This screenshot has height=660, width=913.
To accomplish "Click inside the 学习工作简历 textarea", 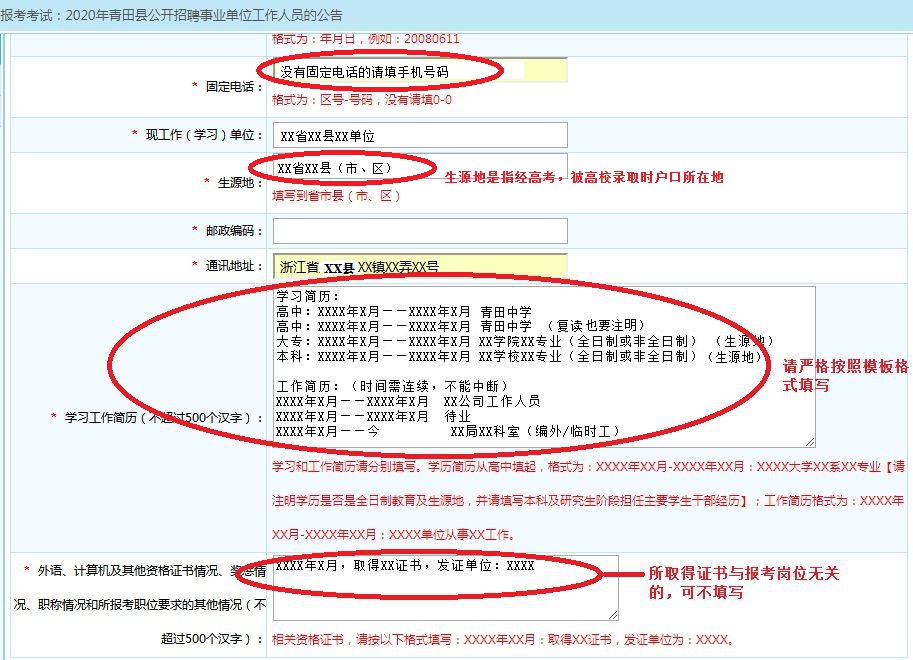I will coord(544,366).
